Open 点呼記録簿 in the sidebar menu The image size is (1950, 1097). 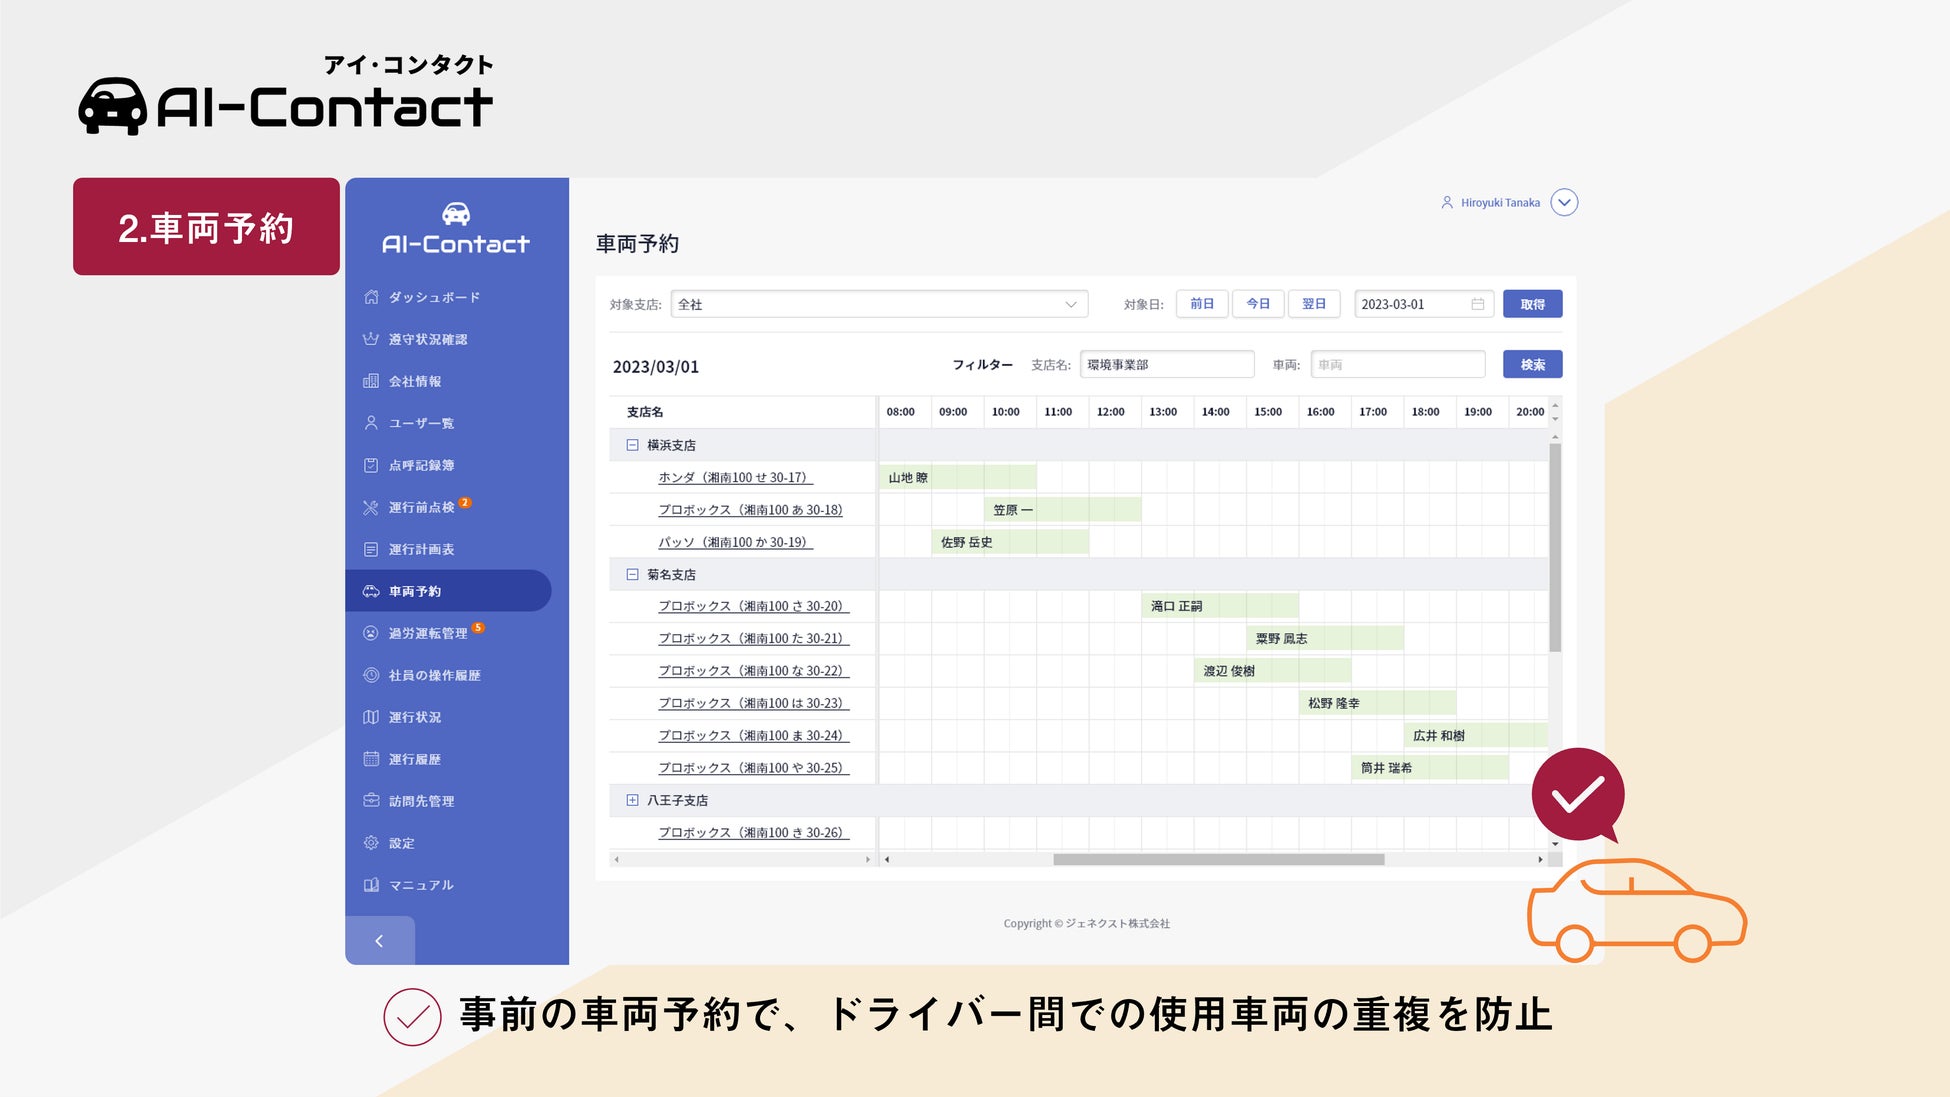[x=421, y=465]
